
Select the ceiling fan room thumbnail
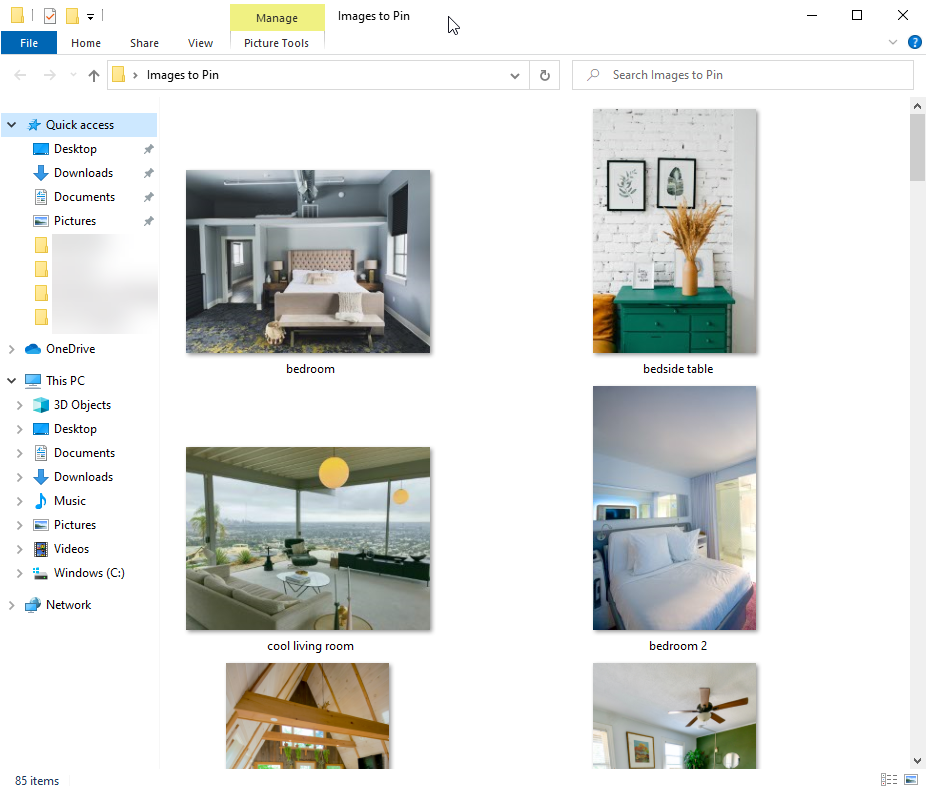tap(675, 716)
